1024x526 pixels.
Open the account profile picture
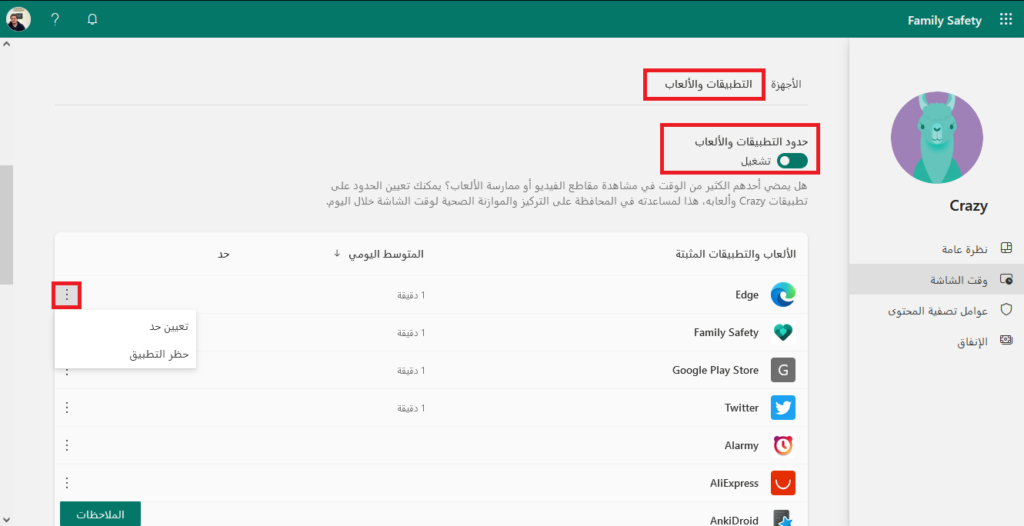pos(18,20)
